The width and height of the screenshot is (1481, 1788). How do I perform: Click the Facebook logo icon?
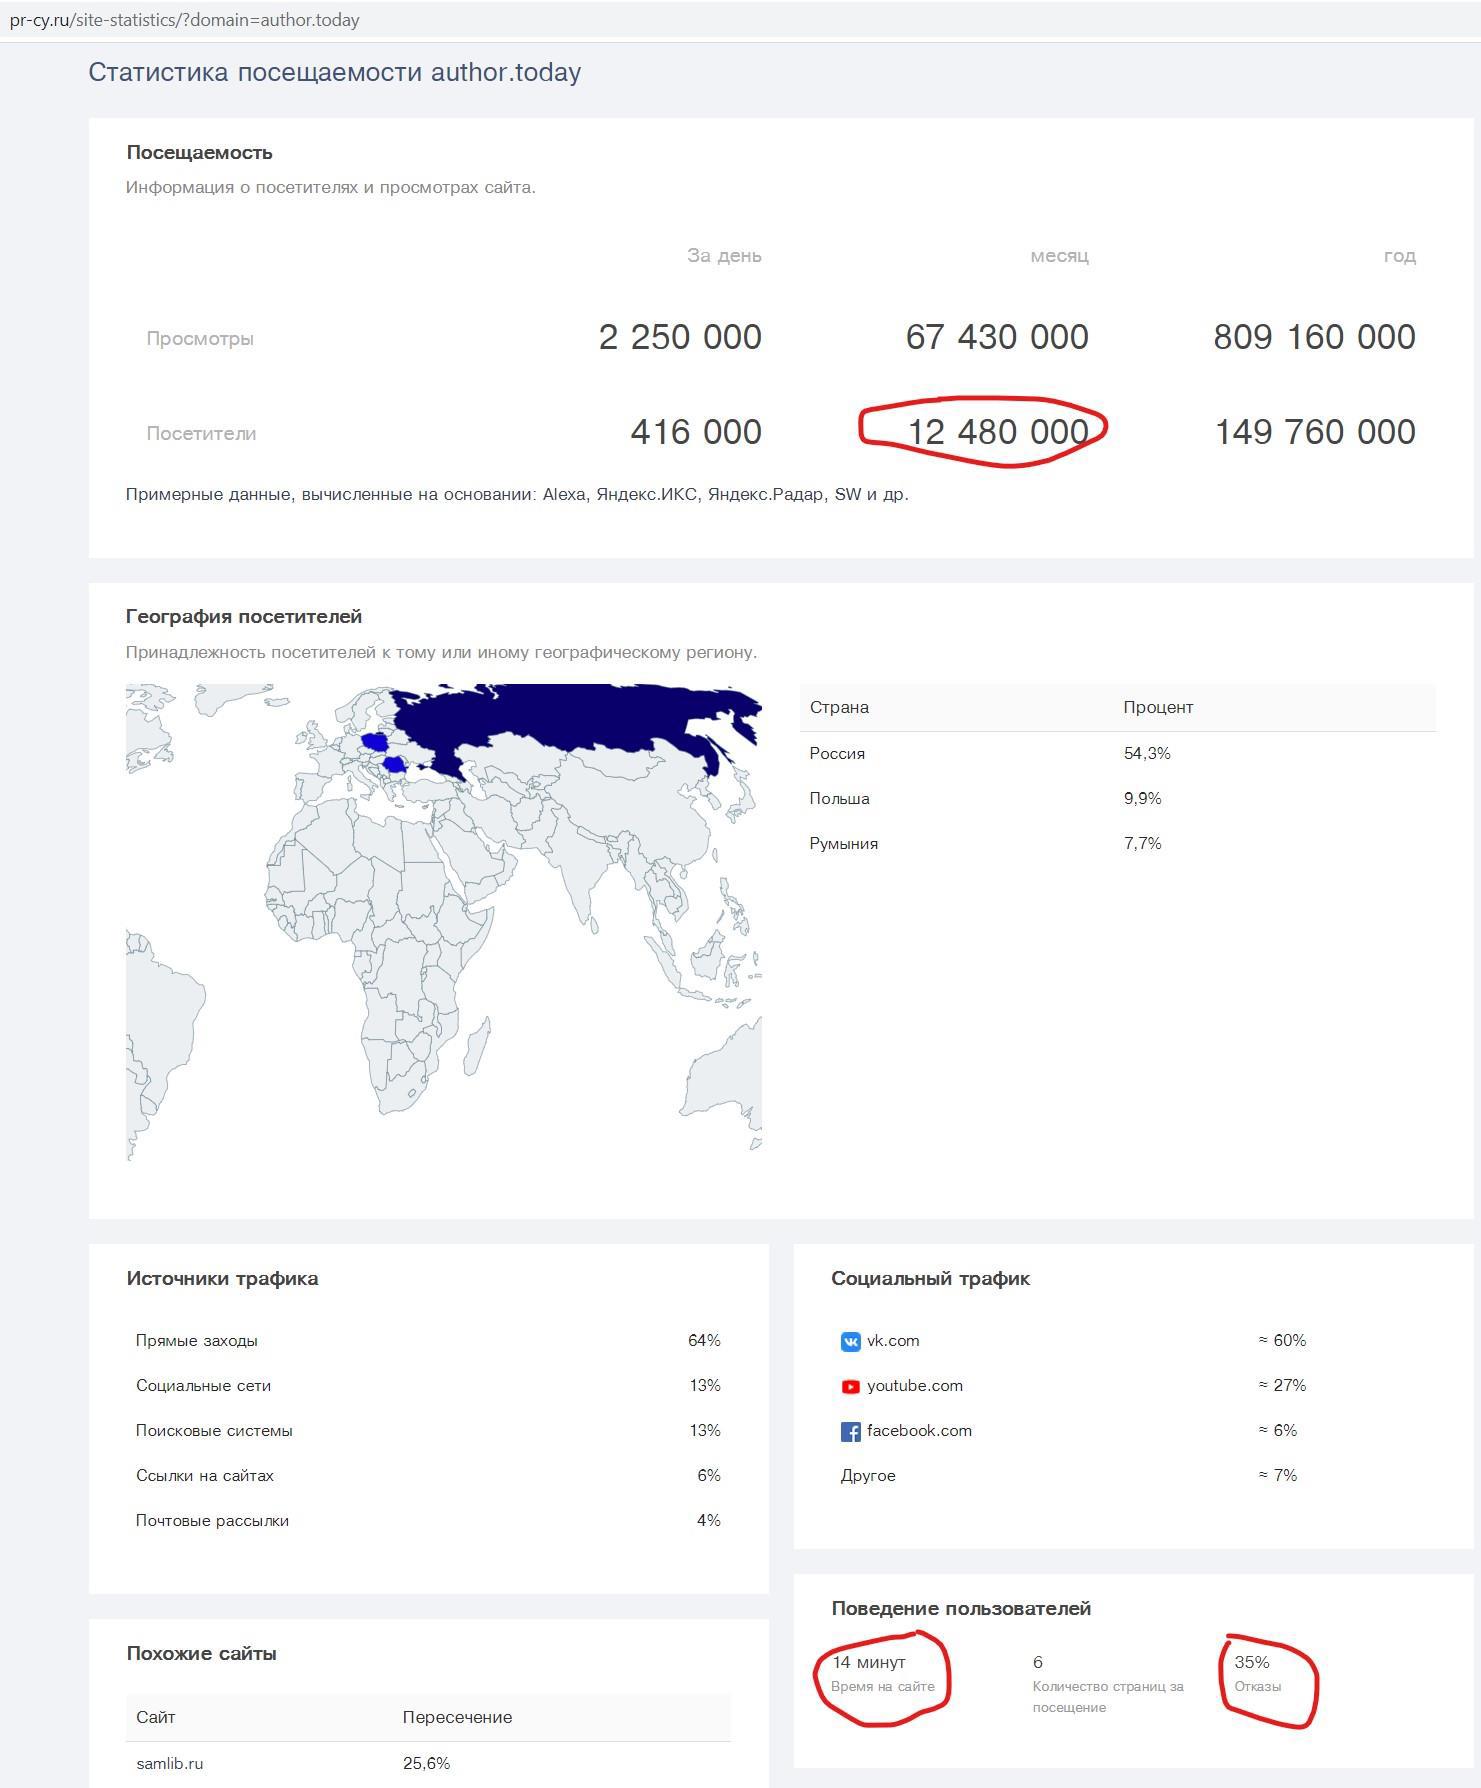pyautogui.click(x=850, y=1432)
